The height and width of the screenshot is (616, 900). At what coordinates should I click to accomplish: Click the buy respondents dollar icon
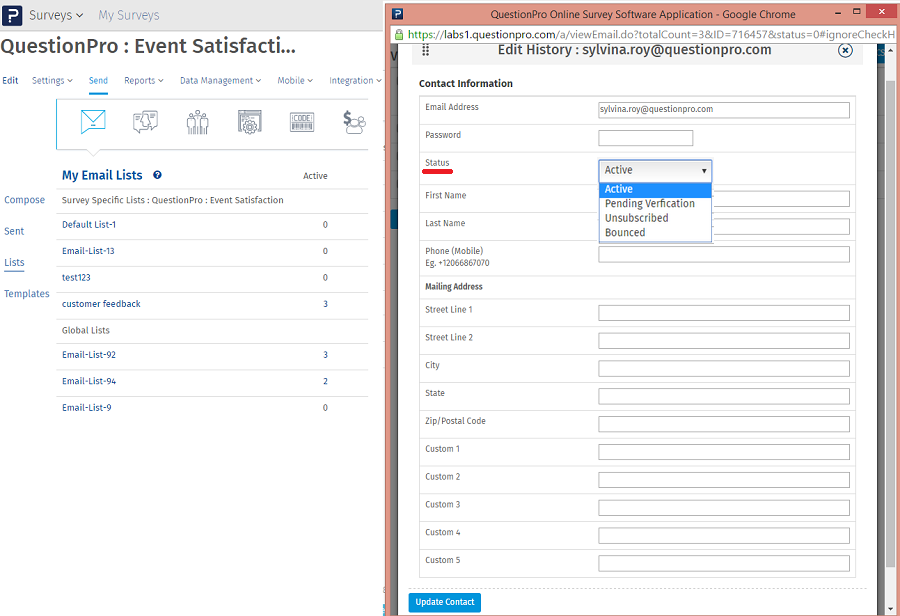[355, 120]
